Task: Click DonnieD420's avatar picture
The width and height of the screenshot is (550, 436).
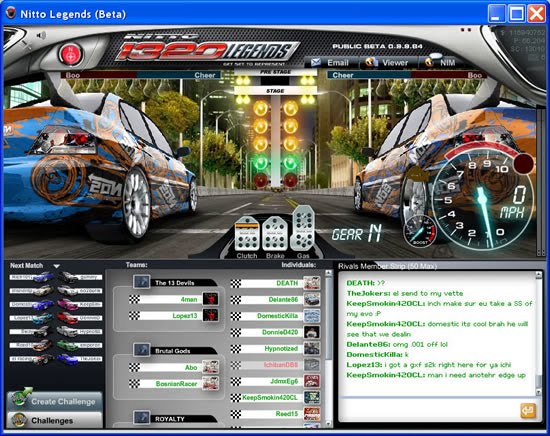Action: (312, 332)
